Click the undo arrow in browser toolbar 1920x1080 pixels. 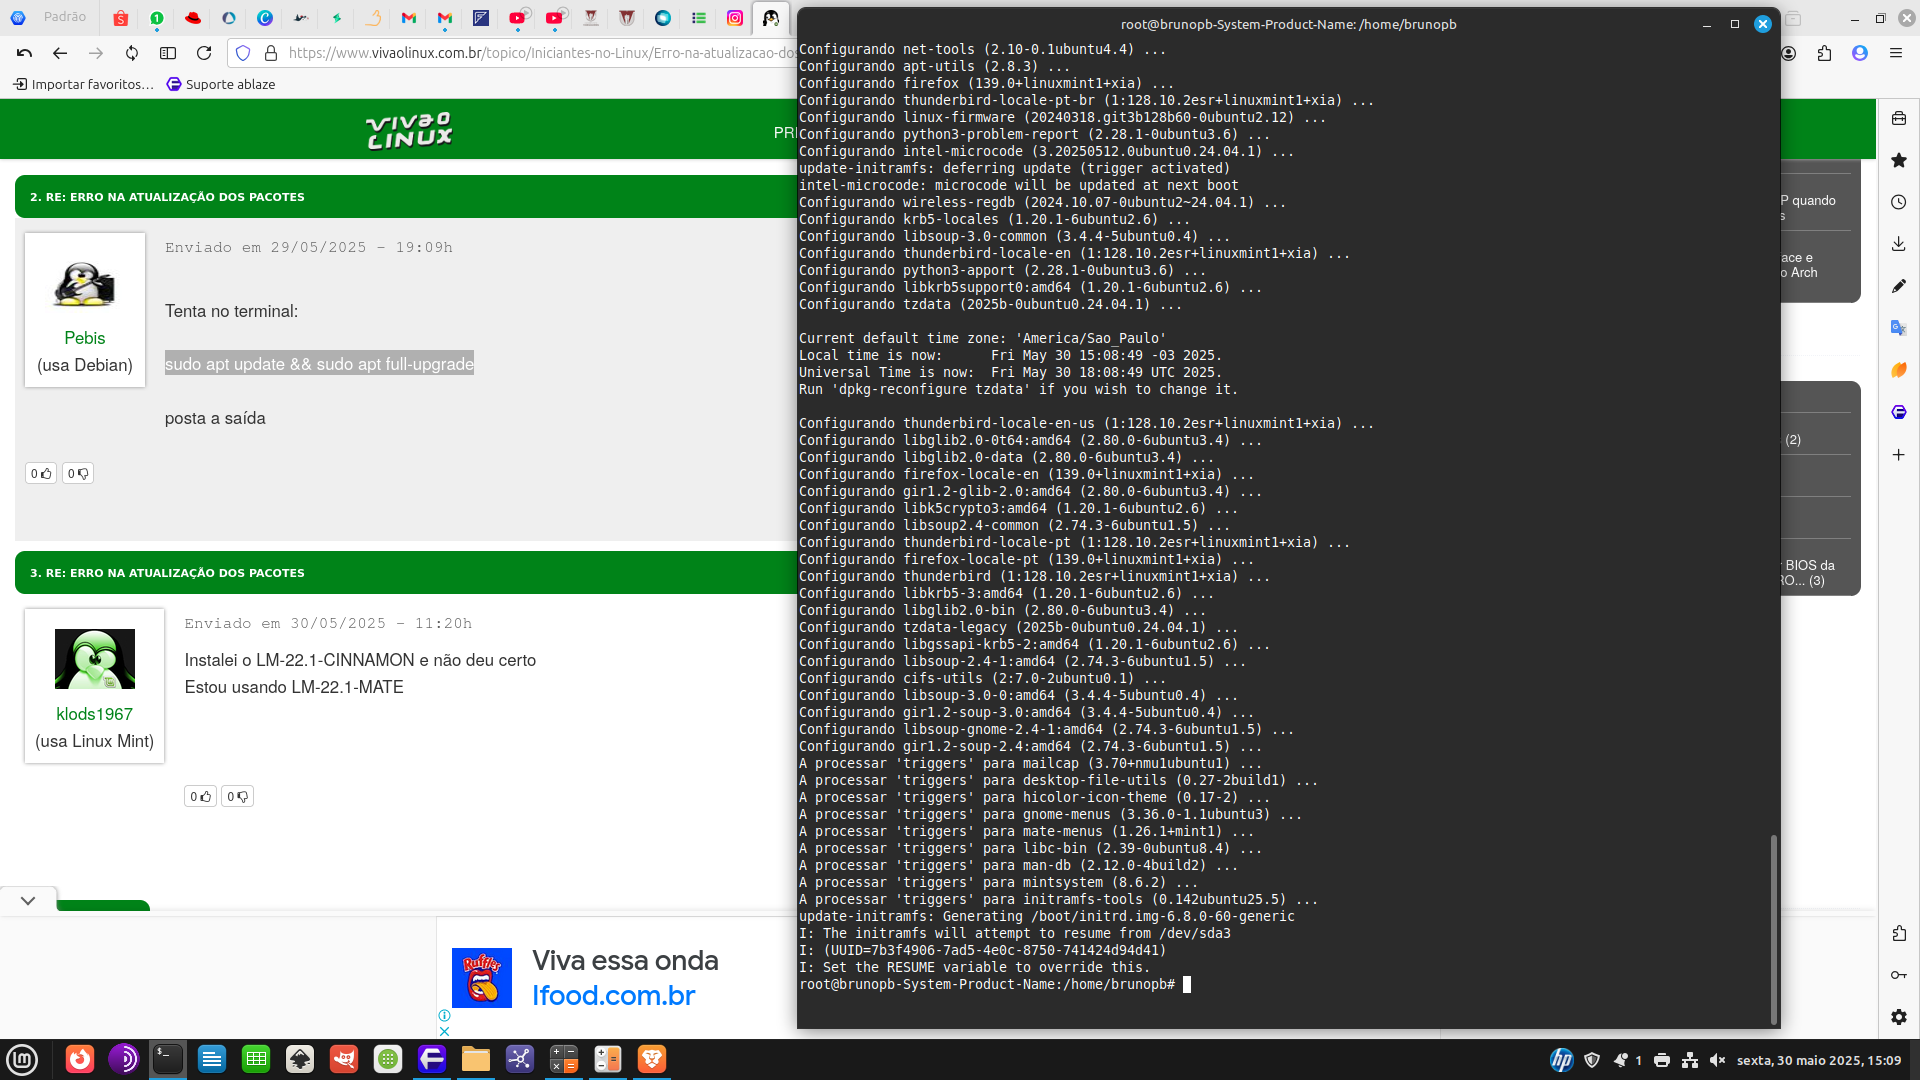pyautogui.click(x=25, y=53)
